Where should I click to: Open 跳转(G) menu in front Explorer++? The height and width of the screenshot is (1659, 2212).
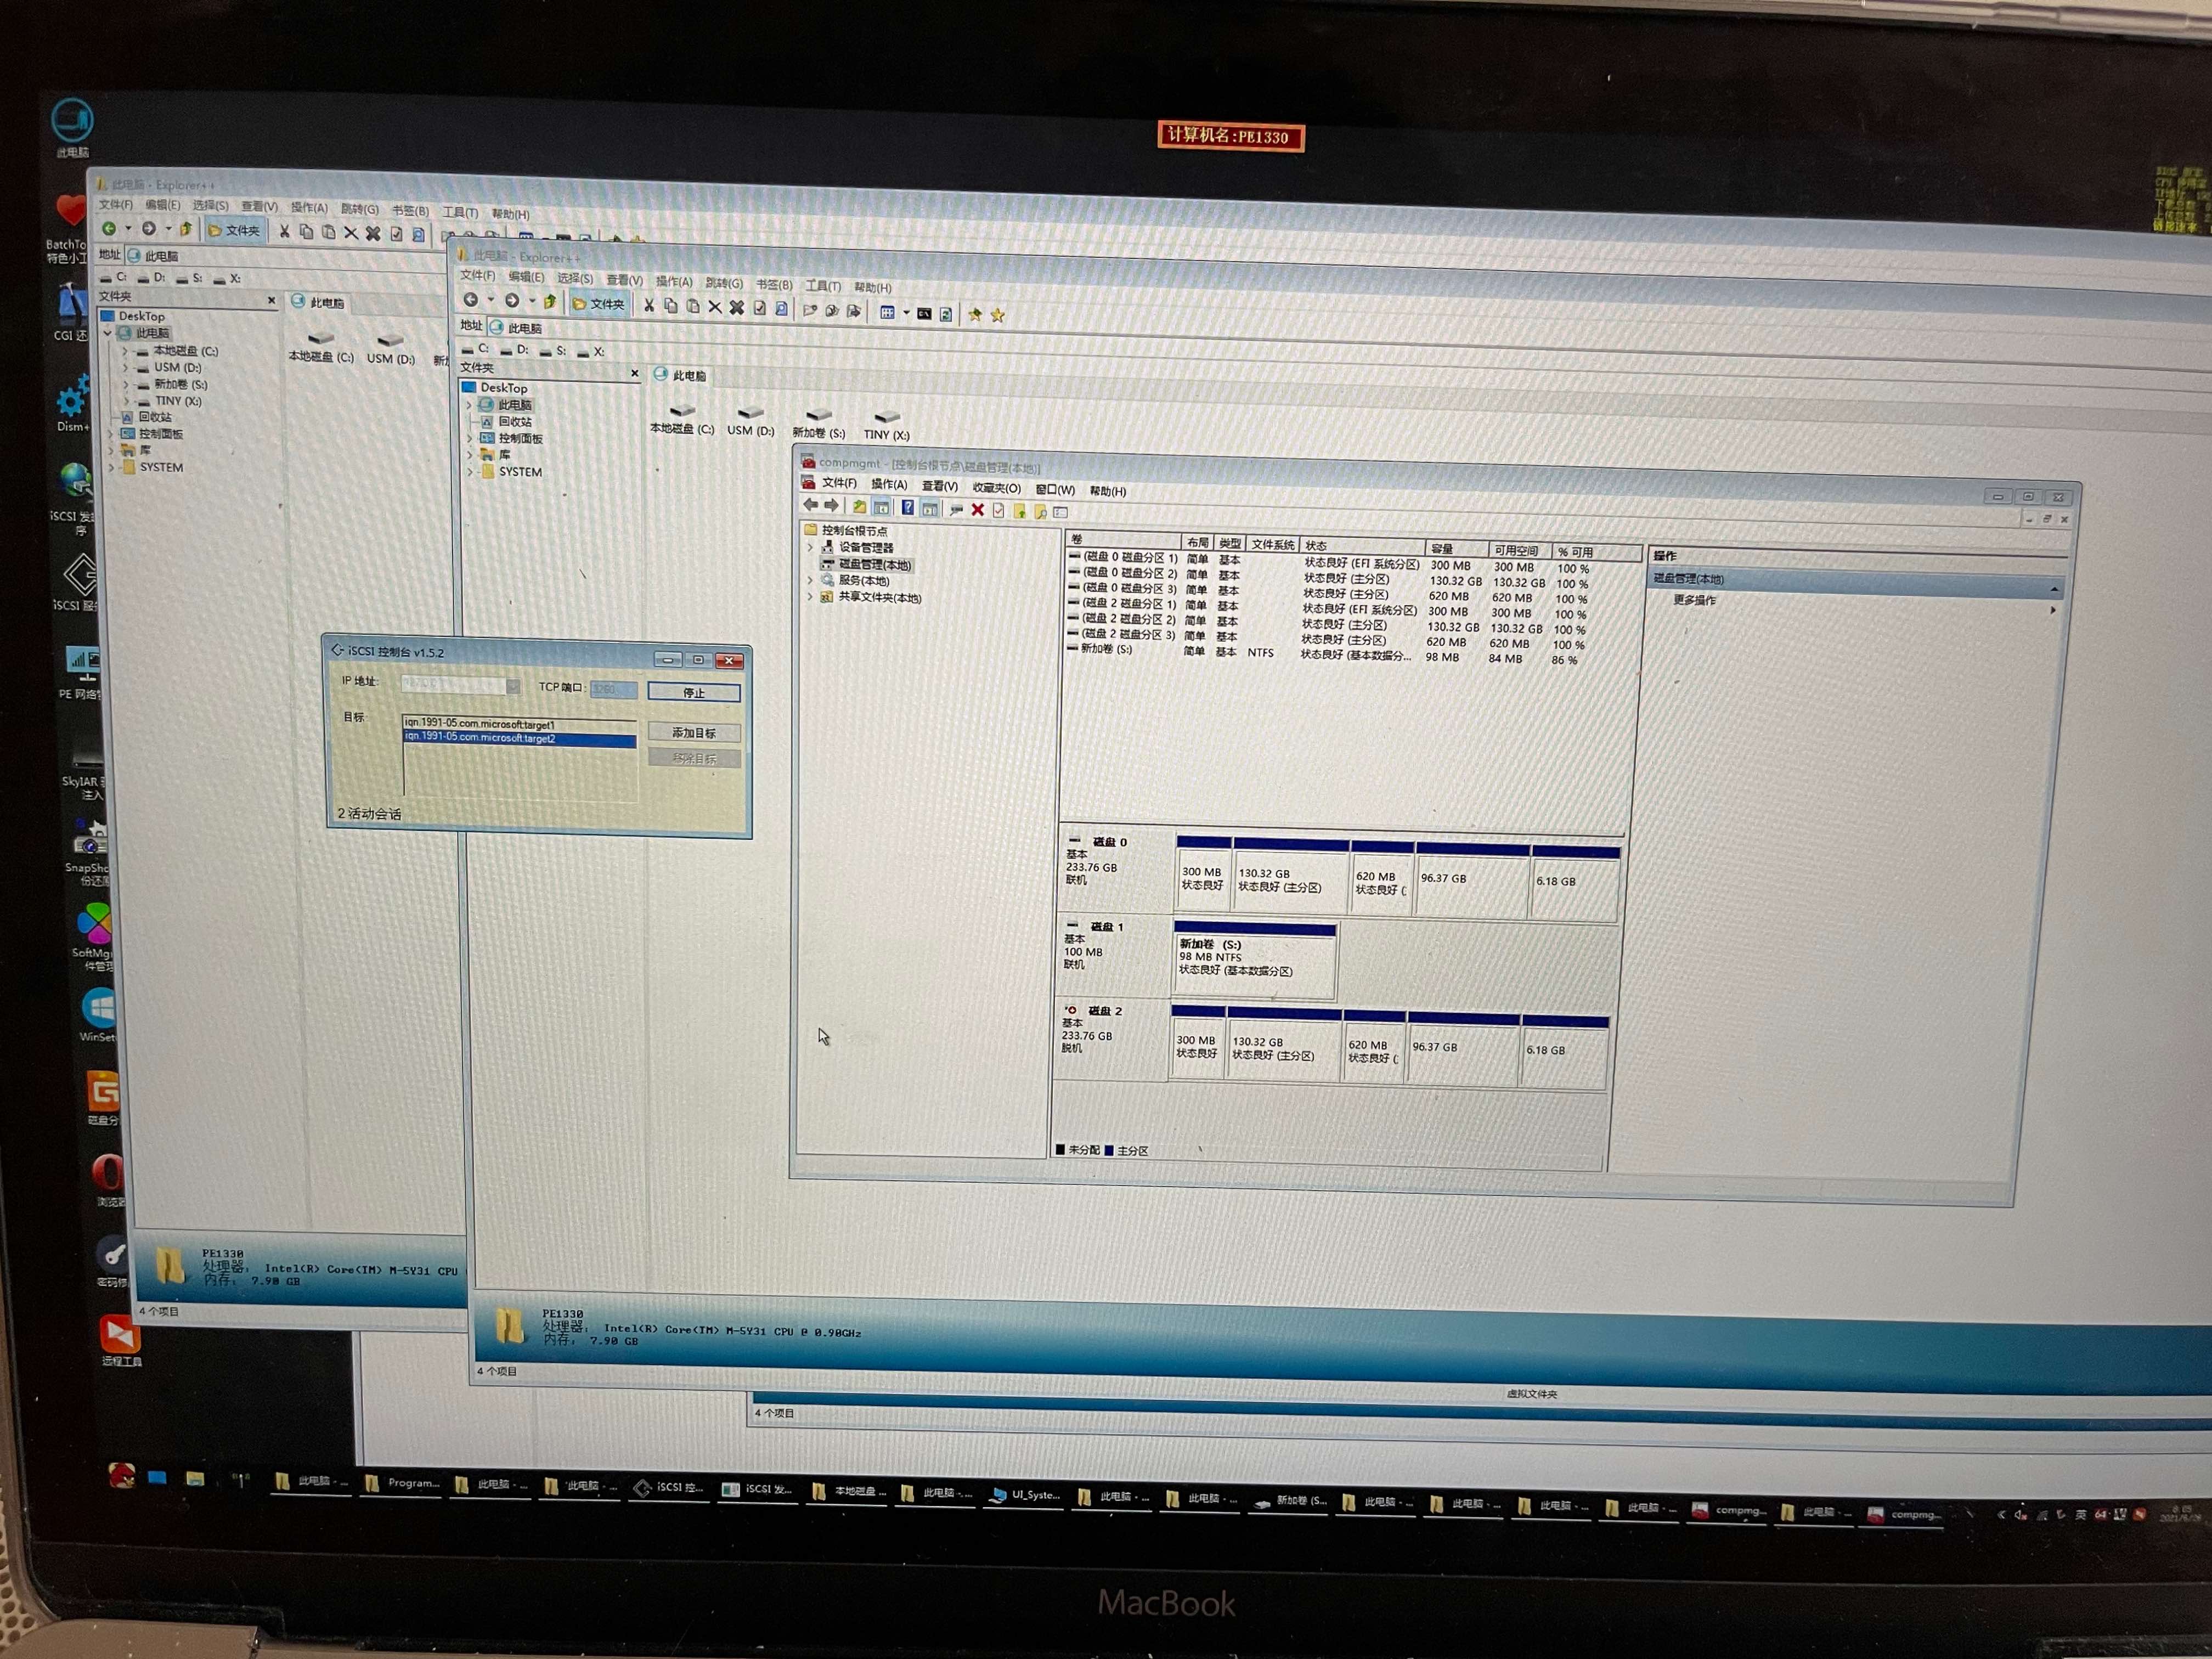[x=724, y=283]
